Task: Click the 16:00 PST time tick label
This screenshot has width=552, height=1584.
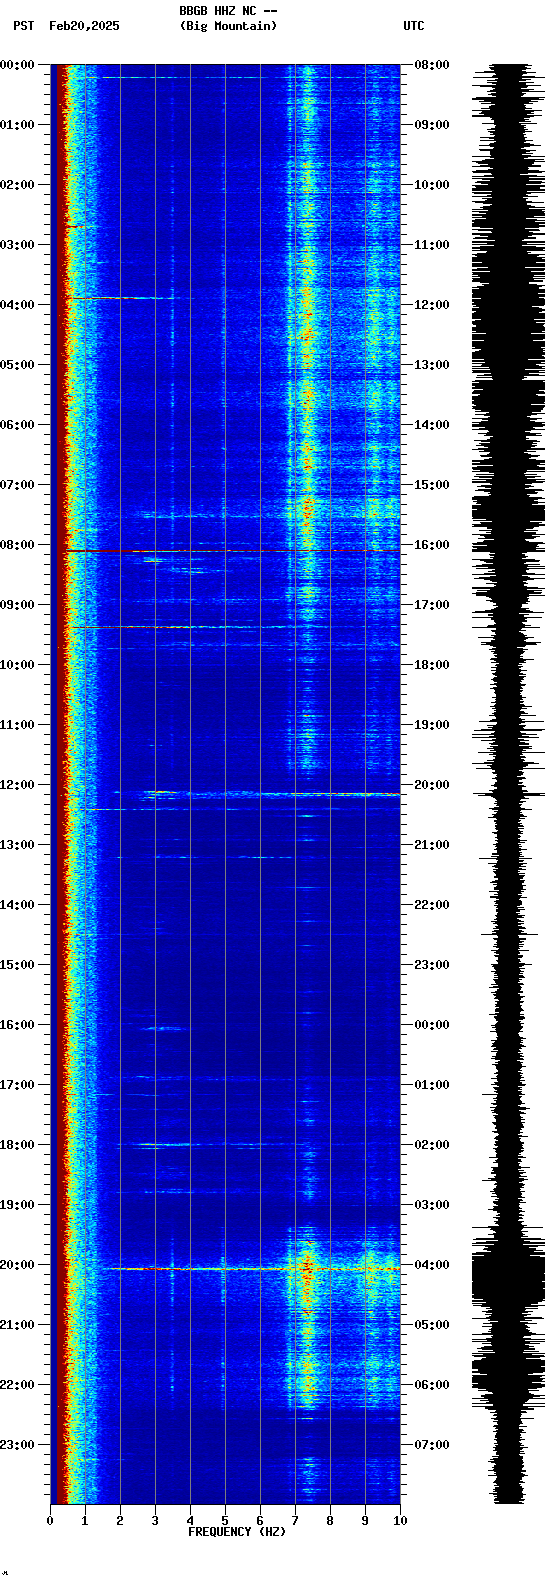Action: click(x=18, y=1025)
